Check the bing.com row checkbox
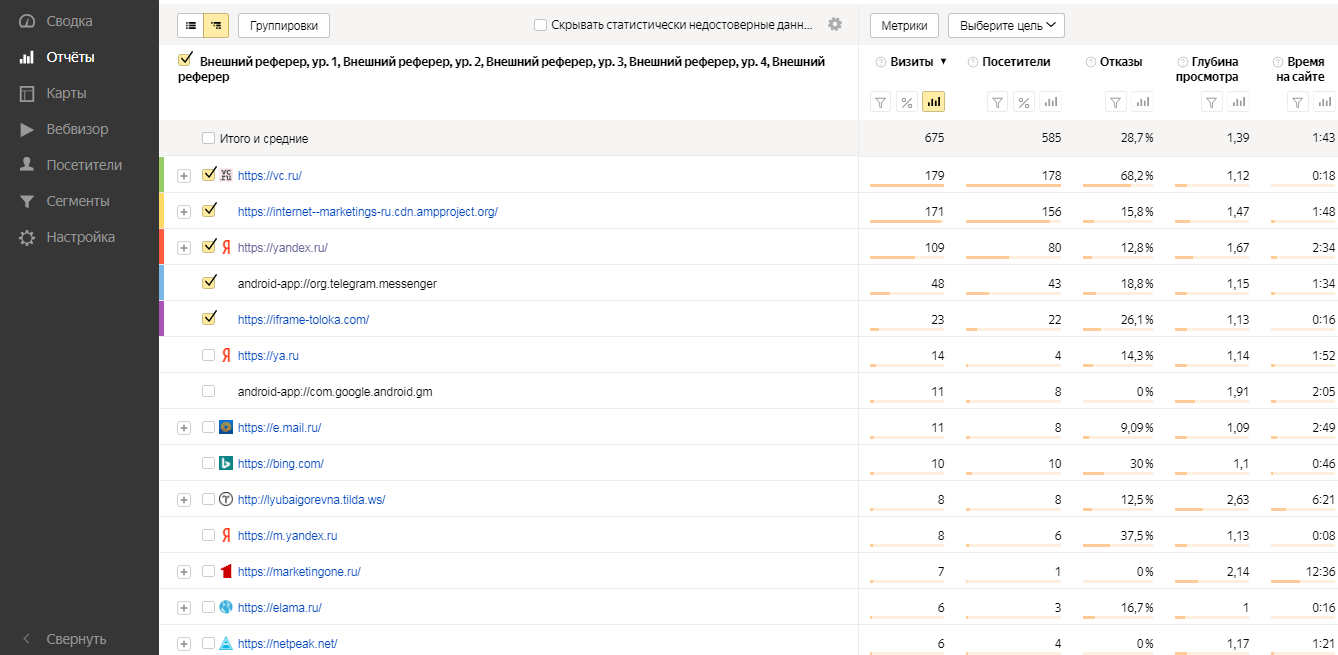1338x655 pixels. (208, 463)
